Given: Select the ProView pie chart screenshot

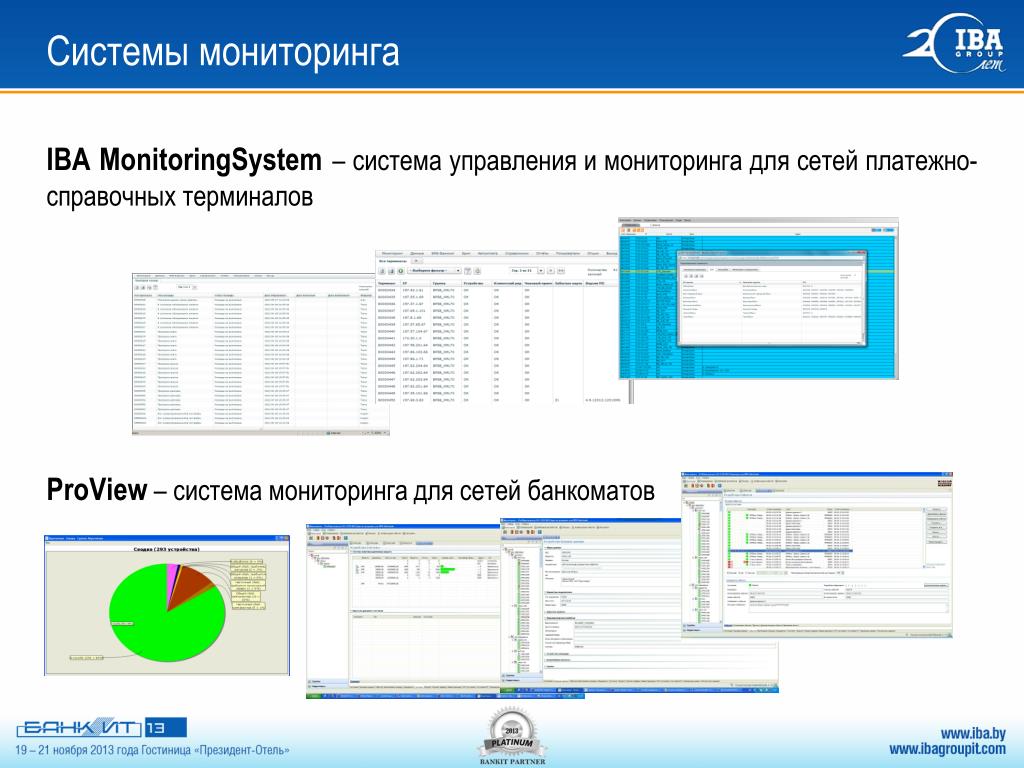Looking at the screenshot, I should tap(167, 605).
